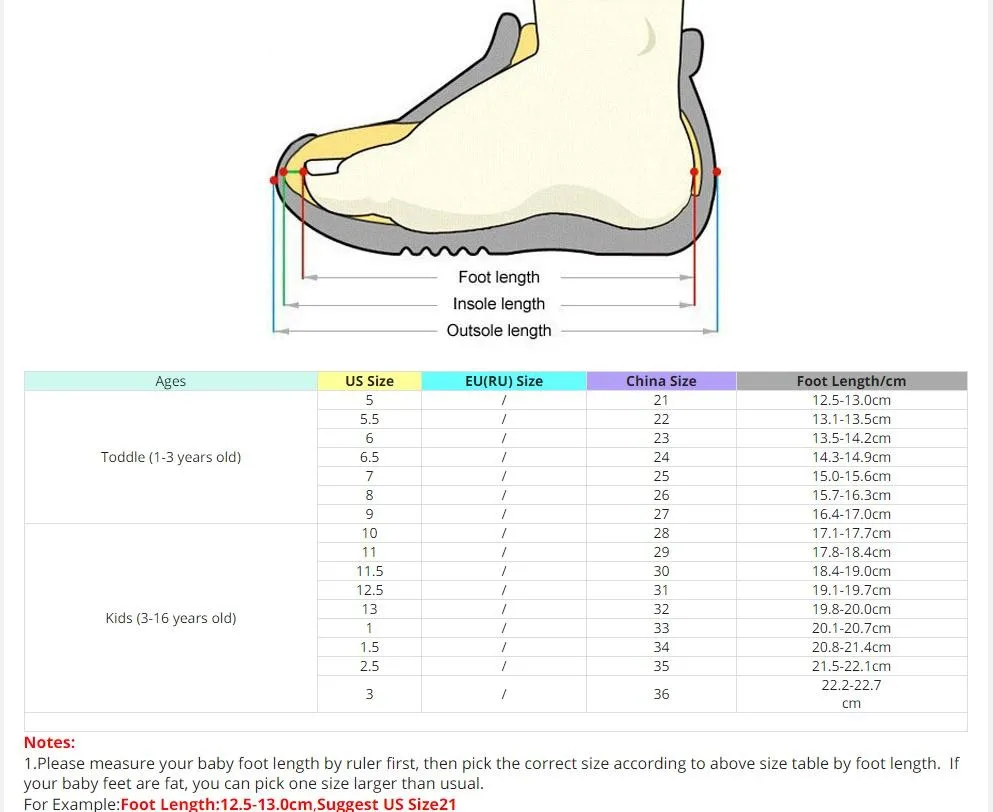Viewport: 993px width, 812px height.
Task: Click foot length '17.8-18.4cm' cell
Action: pos(851,552)
